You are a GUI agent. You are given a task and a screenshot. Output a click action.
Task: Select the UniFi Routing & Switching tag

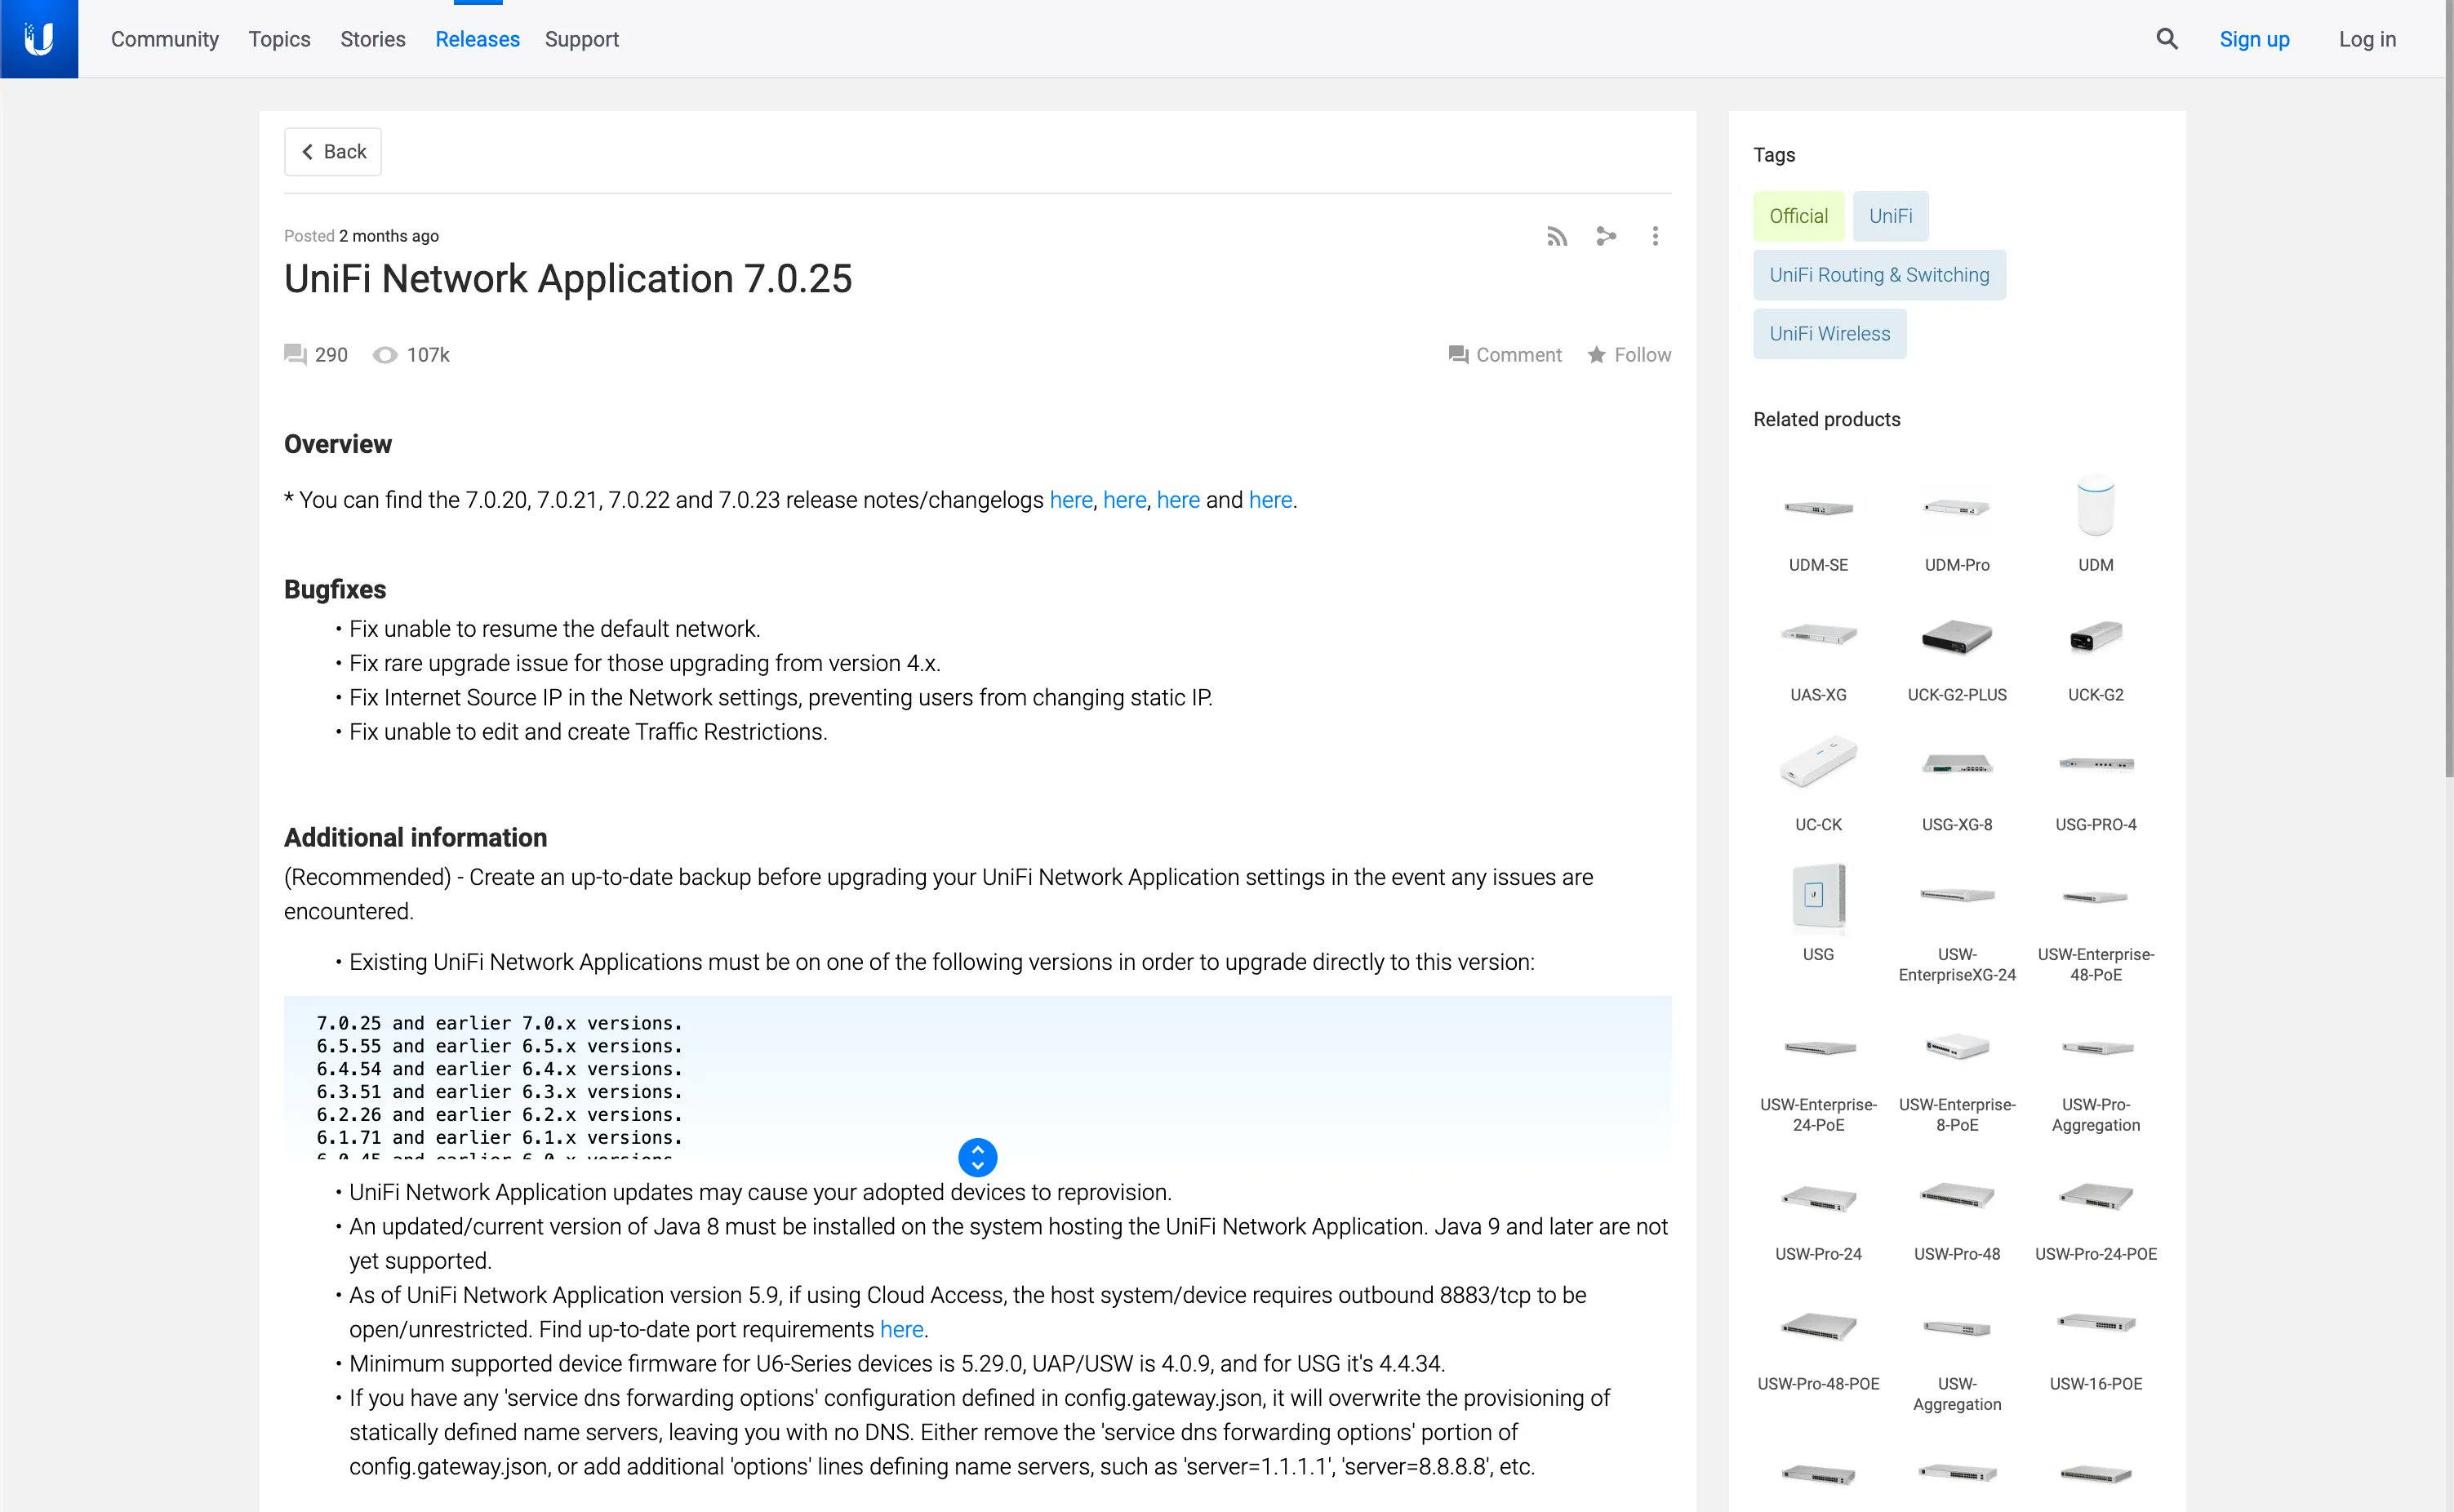pos(1879,275)
